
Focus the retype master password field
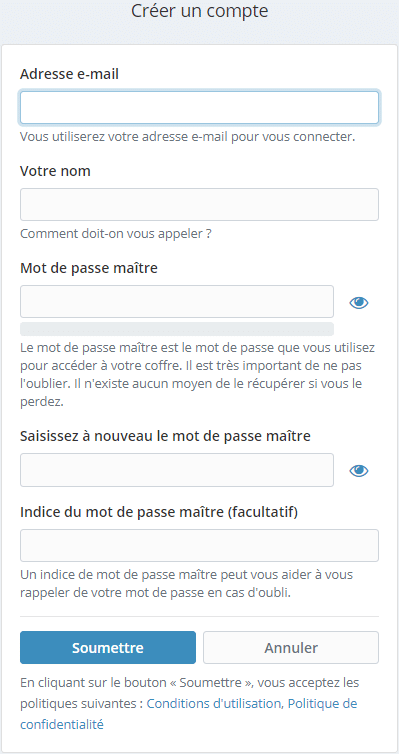coord(177,470)
